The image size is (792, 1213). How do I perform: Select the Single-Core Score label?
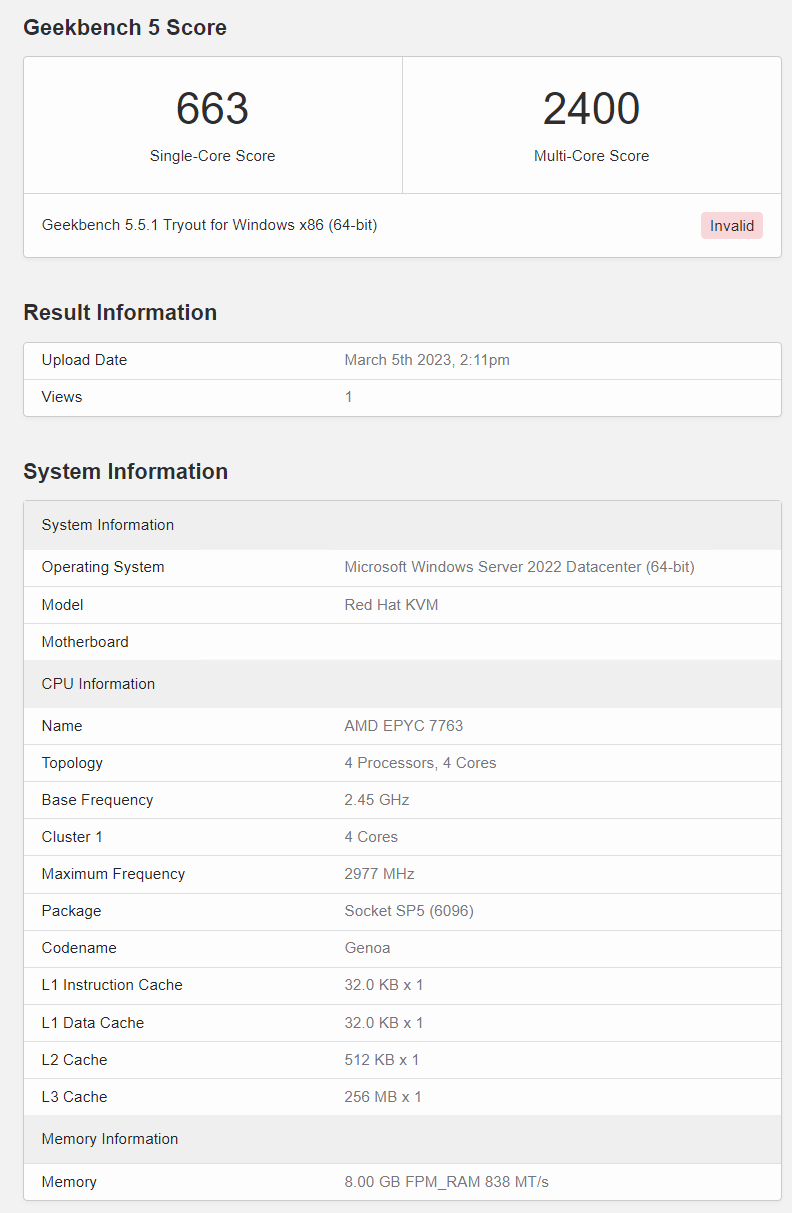tap(212, 156)
